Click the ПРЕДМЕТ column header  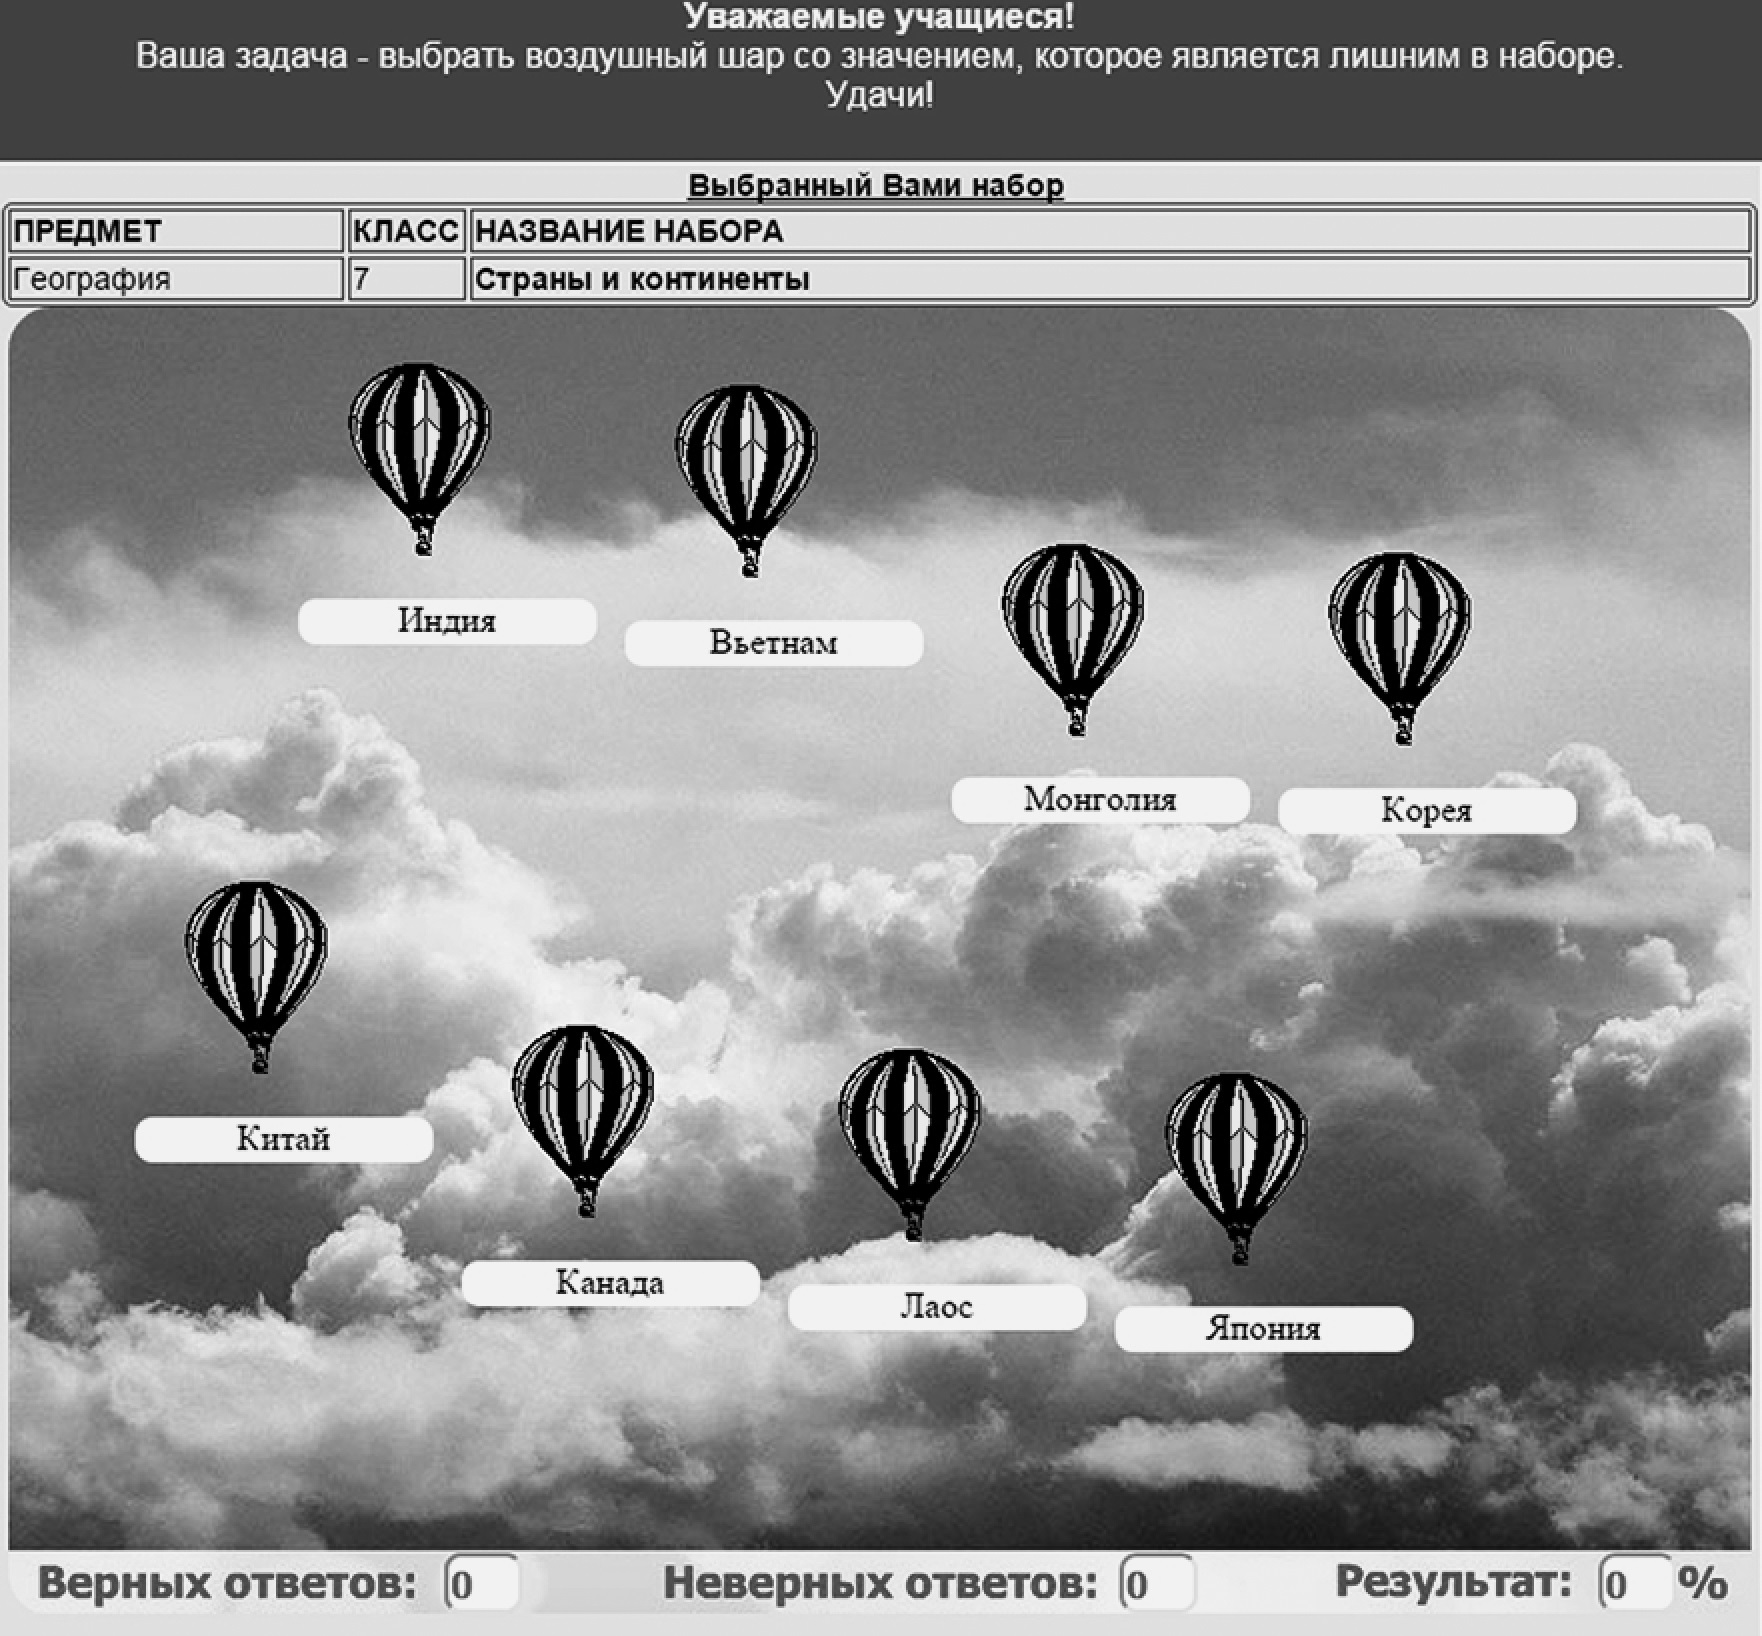[176, 231]
